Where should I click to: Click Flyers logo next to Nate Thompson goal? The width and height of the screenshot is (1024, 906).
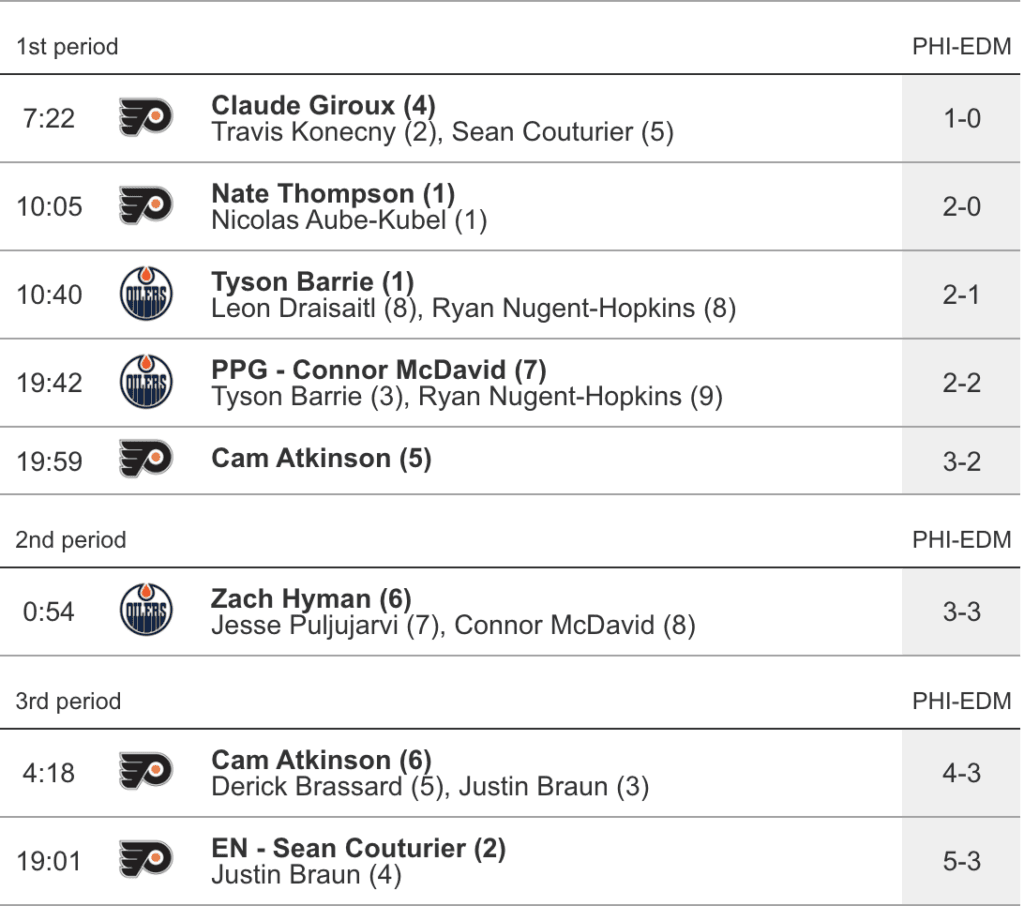tap(145, 207)
